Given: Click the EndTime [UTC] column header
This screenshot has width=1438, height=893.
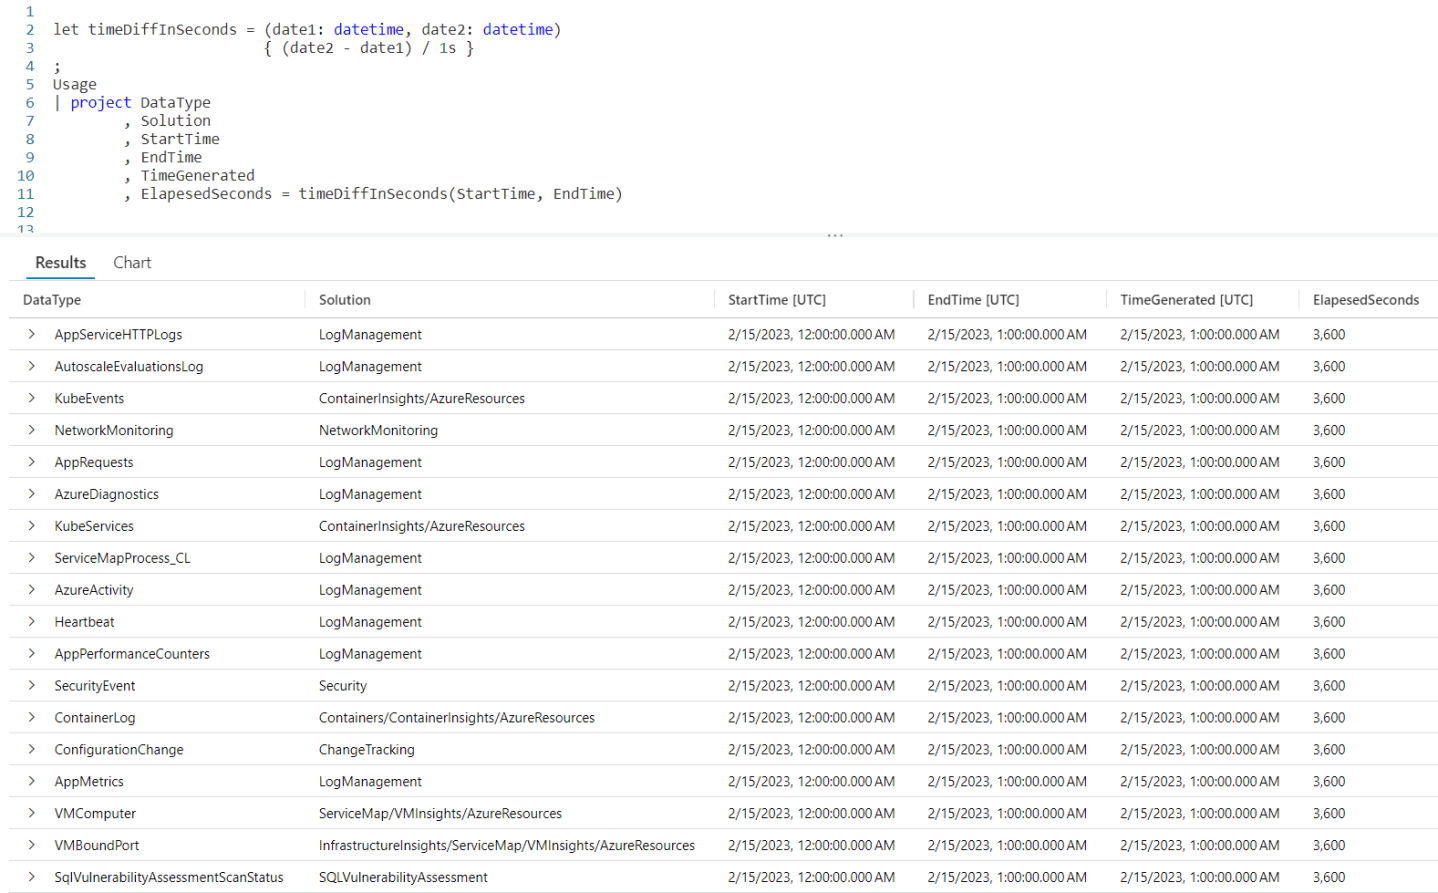Looking at the screenshot, I should [x=973, y=300].
